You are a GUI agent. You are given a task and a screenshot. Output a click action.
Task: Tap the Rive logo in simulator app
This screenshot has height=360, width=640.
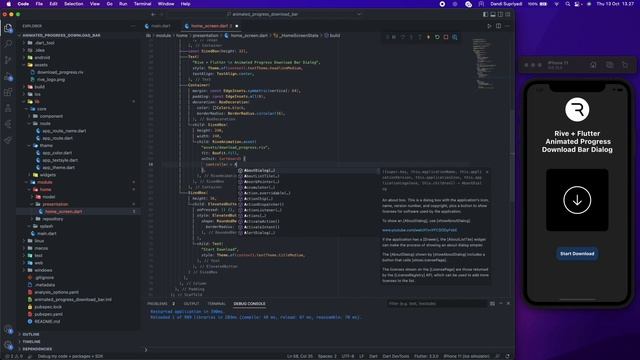pyautogui.click(x=577, y=109)
